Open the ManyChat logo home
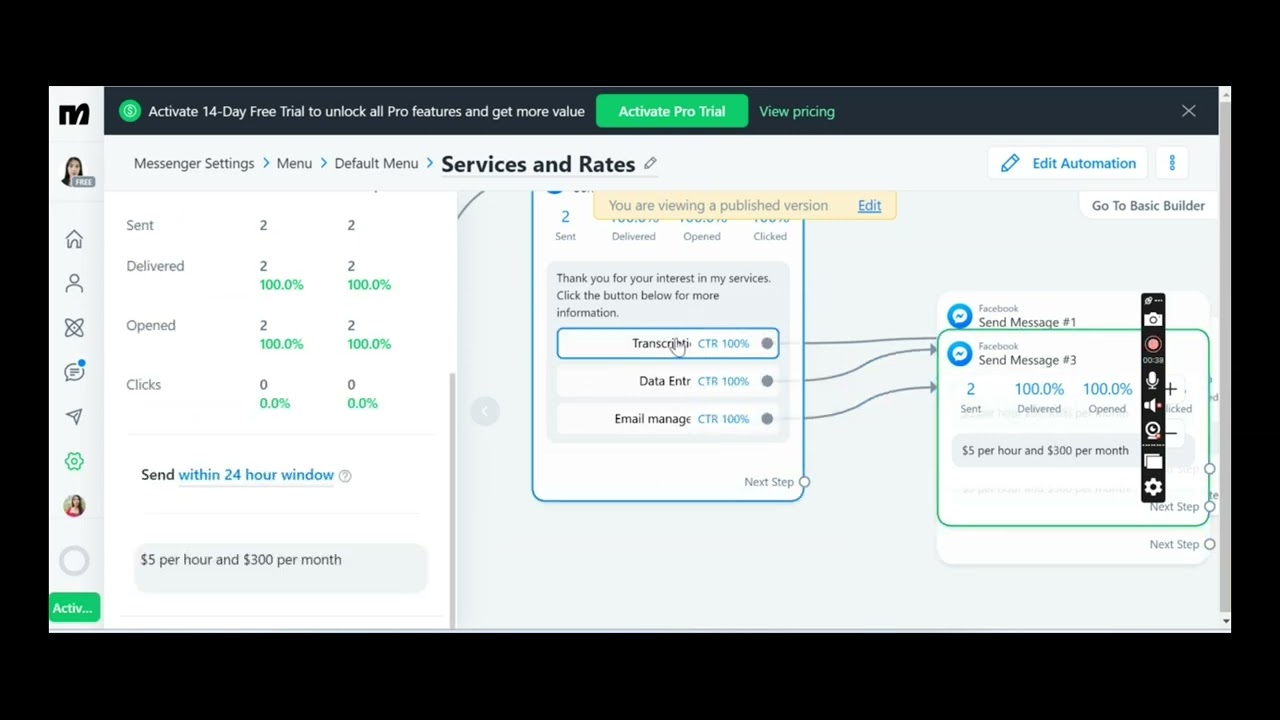The height and width of the screenshot is (720, 1280). 74,114
